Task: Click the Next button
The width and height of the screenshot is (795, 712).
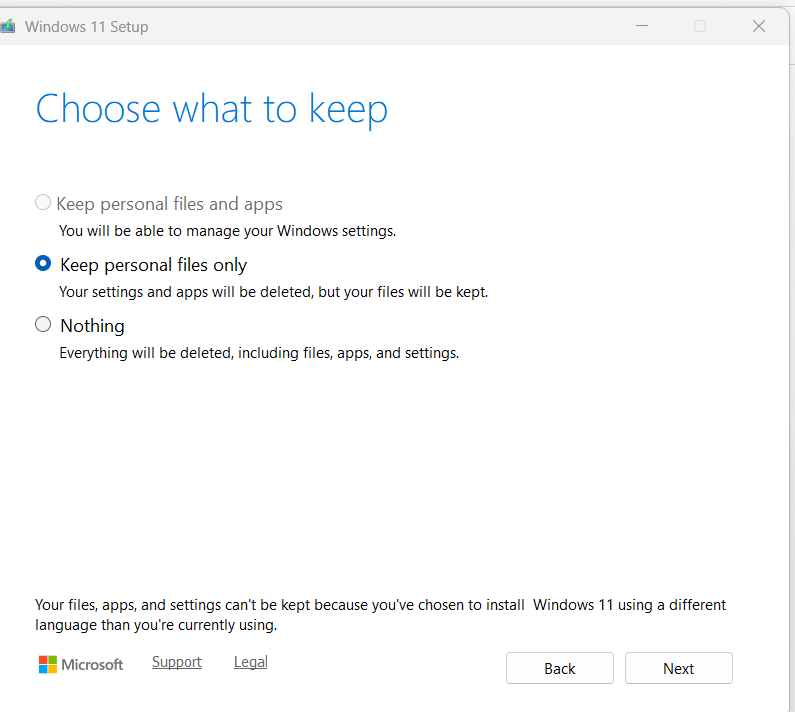Action: 678,668
